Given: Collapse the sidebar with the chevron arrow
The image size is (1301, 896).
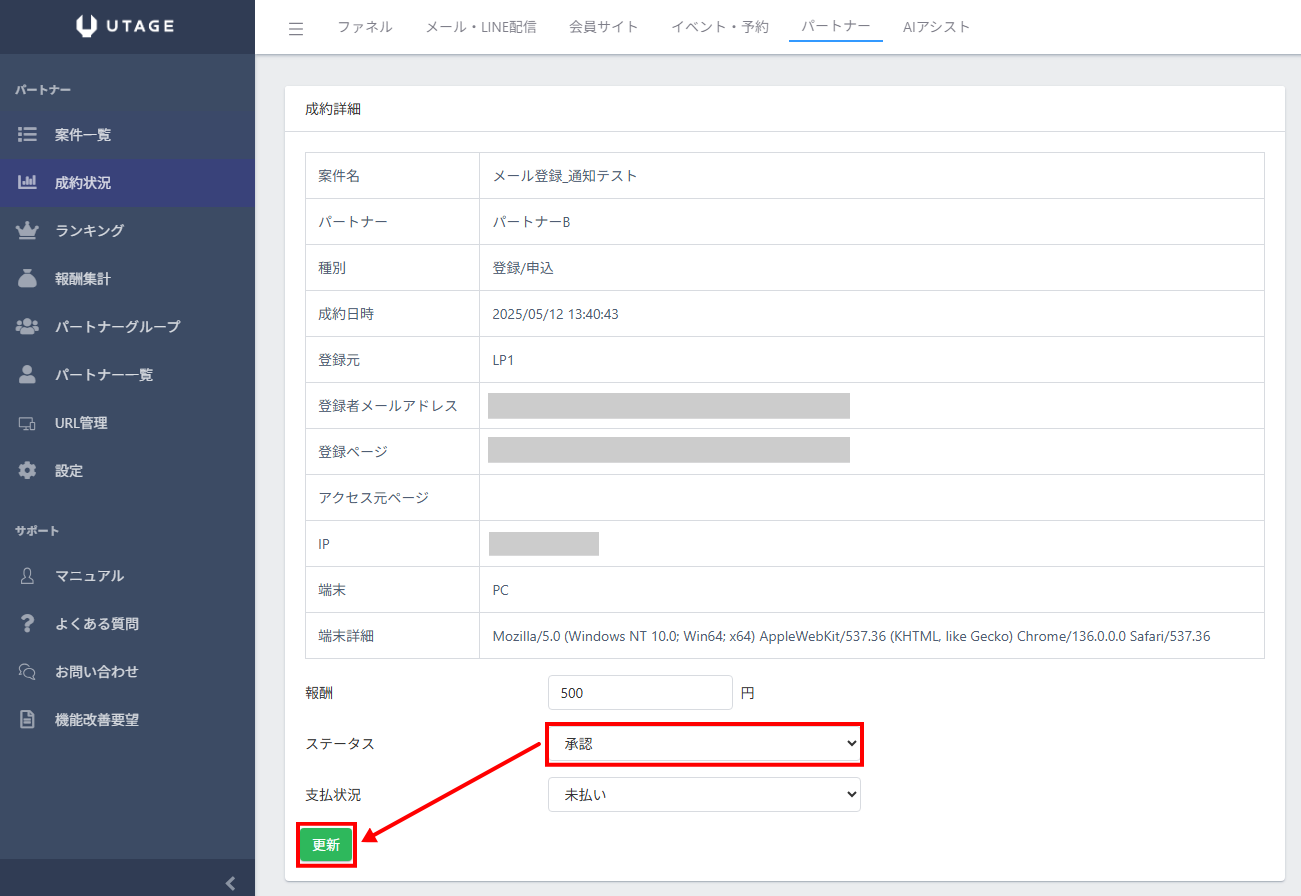Looking at the screenshot, I should coord(231,882).
